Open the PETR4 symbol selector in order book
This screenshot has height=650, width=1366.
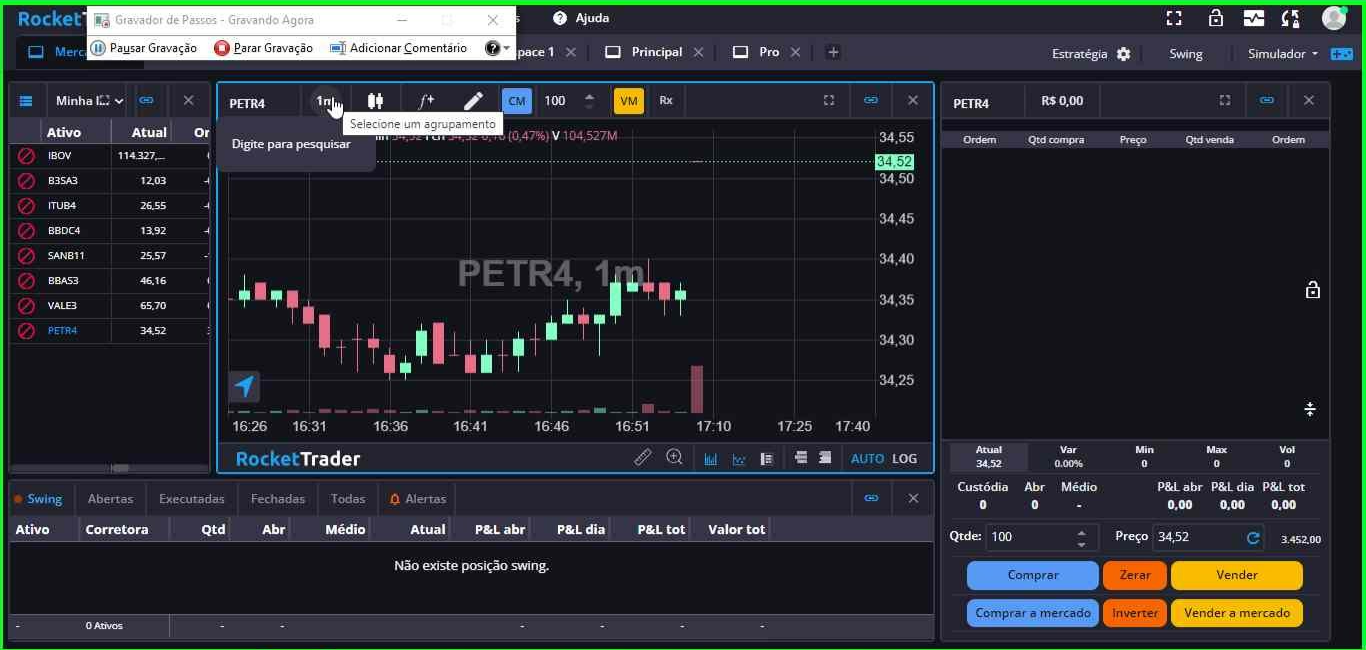click(971, 103)
